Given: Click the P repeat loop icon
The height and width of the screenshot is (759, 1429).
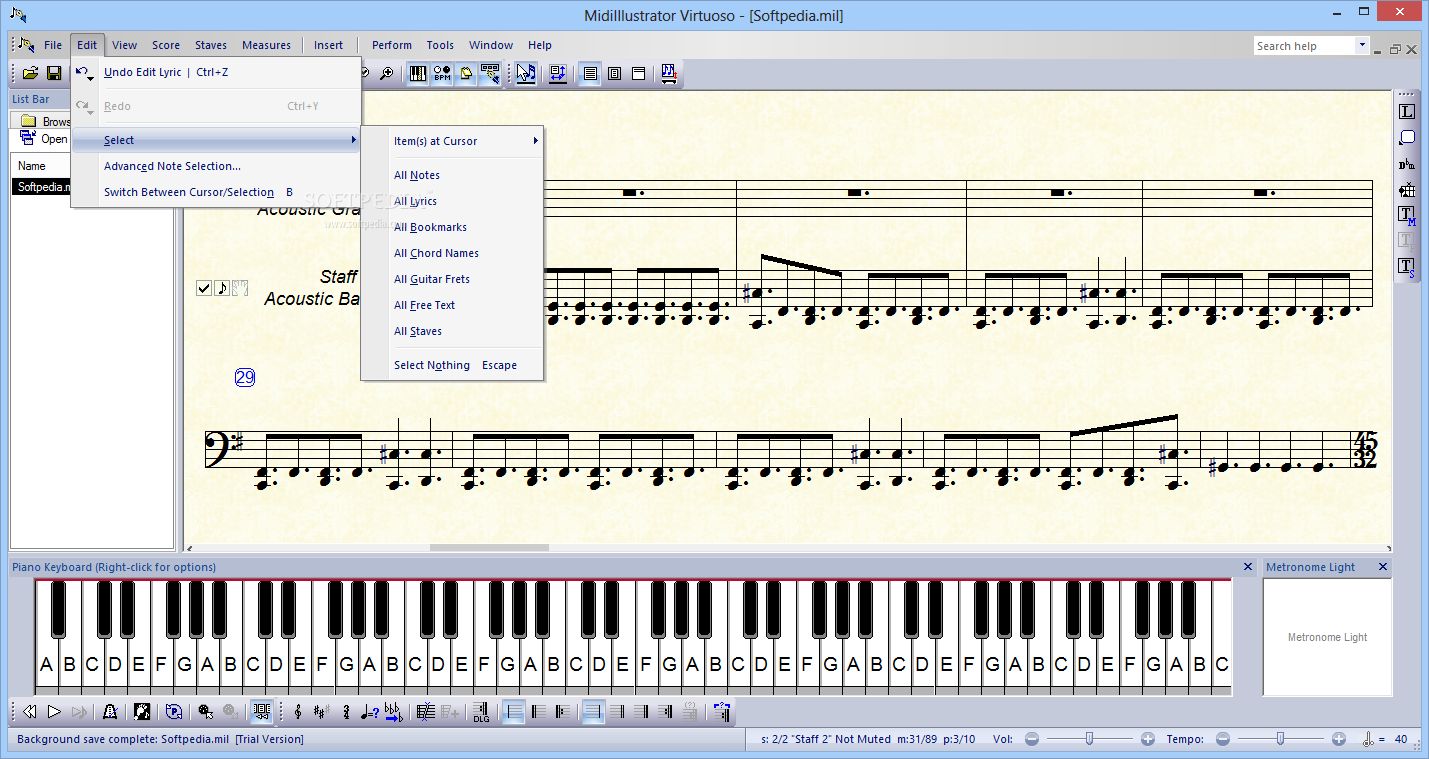Looking at the screenshot, I should click(x=174, y=712).
